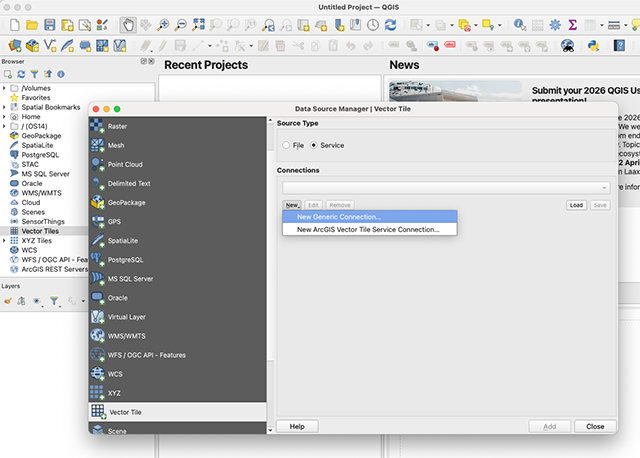This screenshot has width=640, height=458.
Task: Open the Data Source Manager toolbar icon
Action: [15, 45]
